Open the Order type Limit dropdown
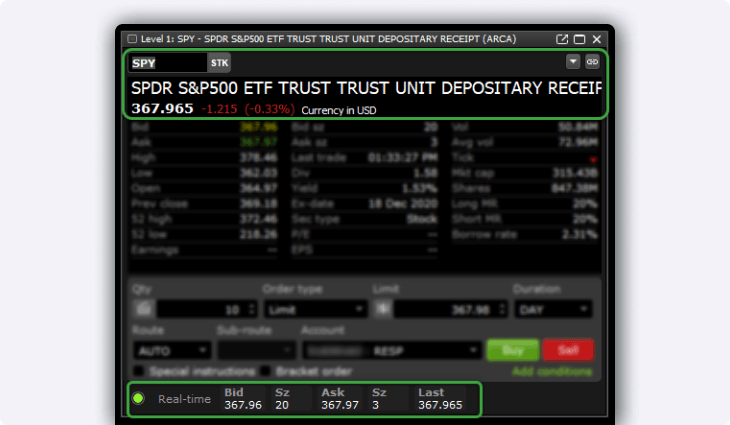This screenshot has height=425, width=730. [316, 310]
